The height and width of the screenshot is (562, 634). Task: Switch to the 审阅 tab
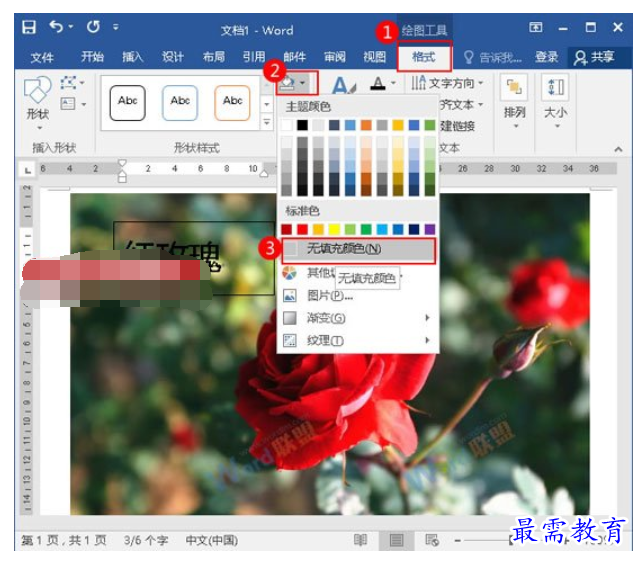click(x=335, y=57)
